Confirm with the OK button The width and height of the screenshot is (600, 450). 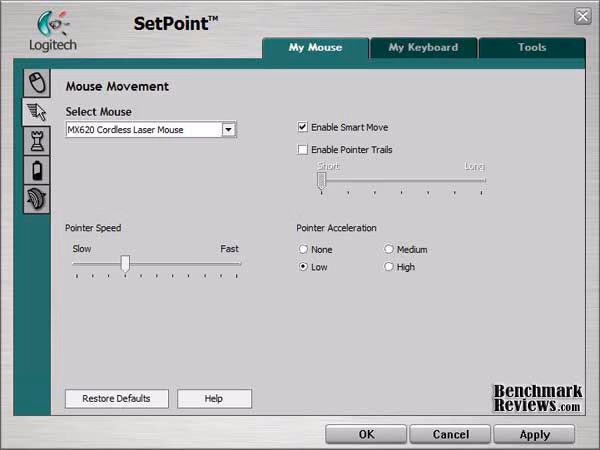tap(366, 434)
